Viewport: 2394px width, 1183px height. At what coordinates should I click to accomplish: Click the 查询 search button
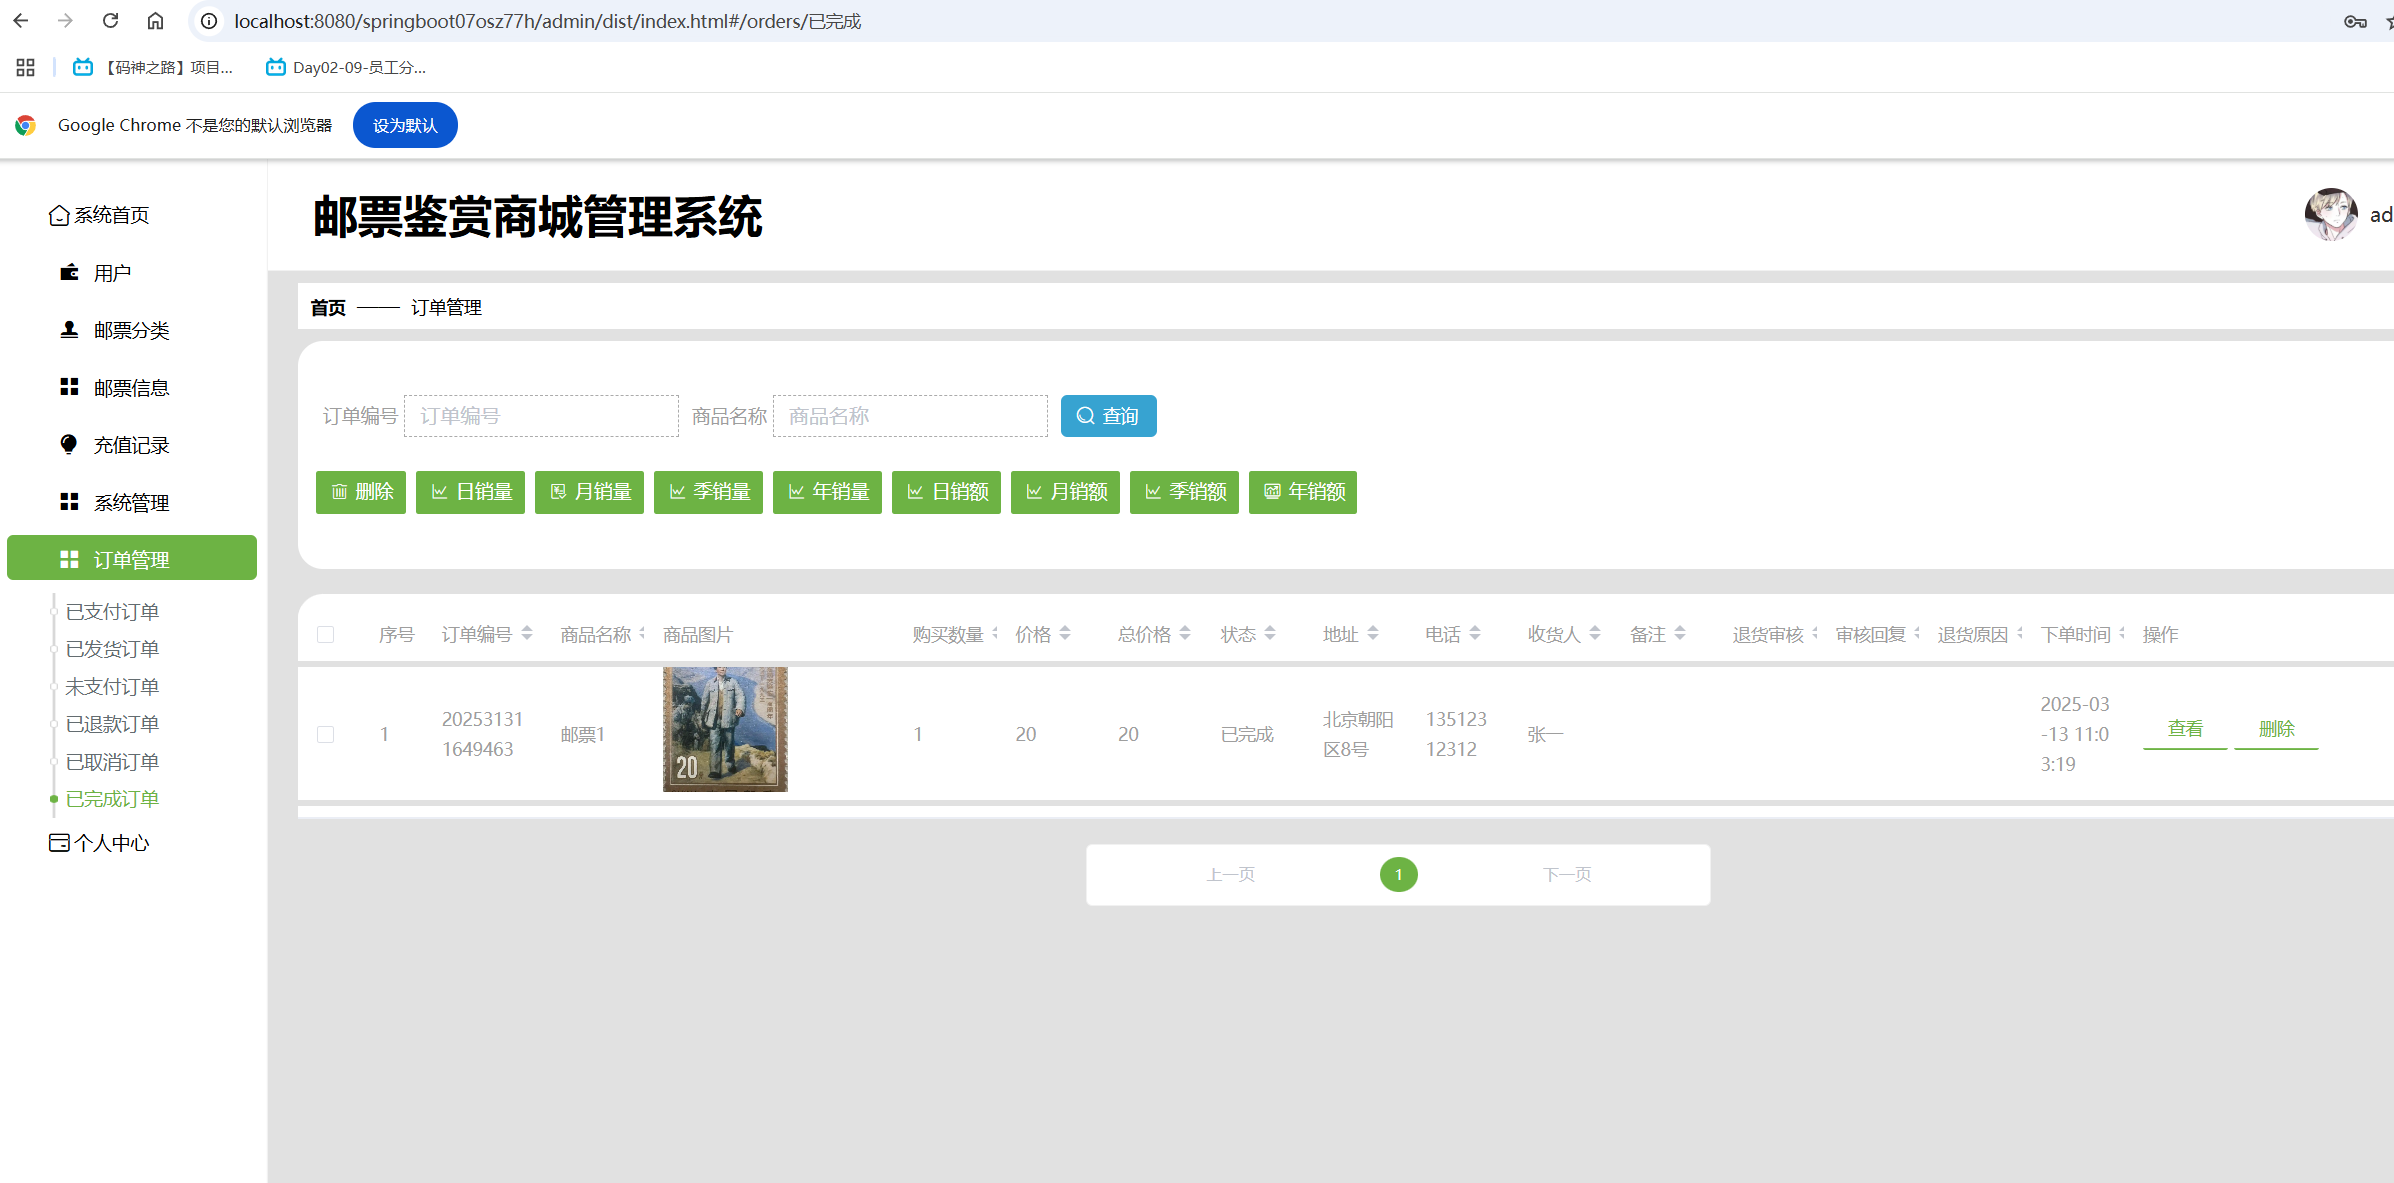point(1108,416)
